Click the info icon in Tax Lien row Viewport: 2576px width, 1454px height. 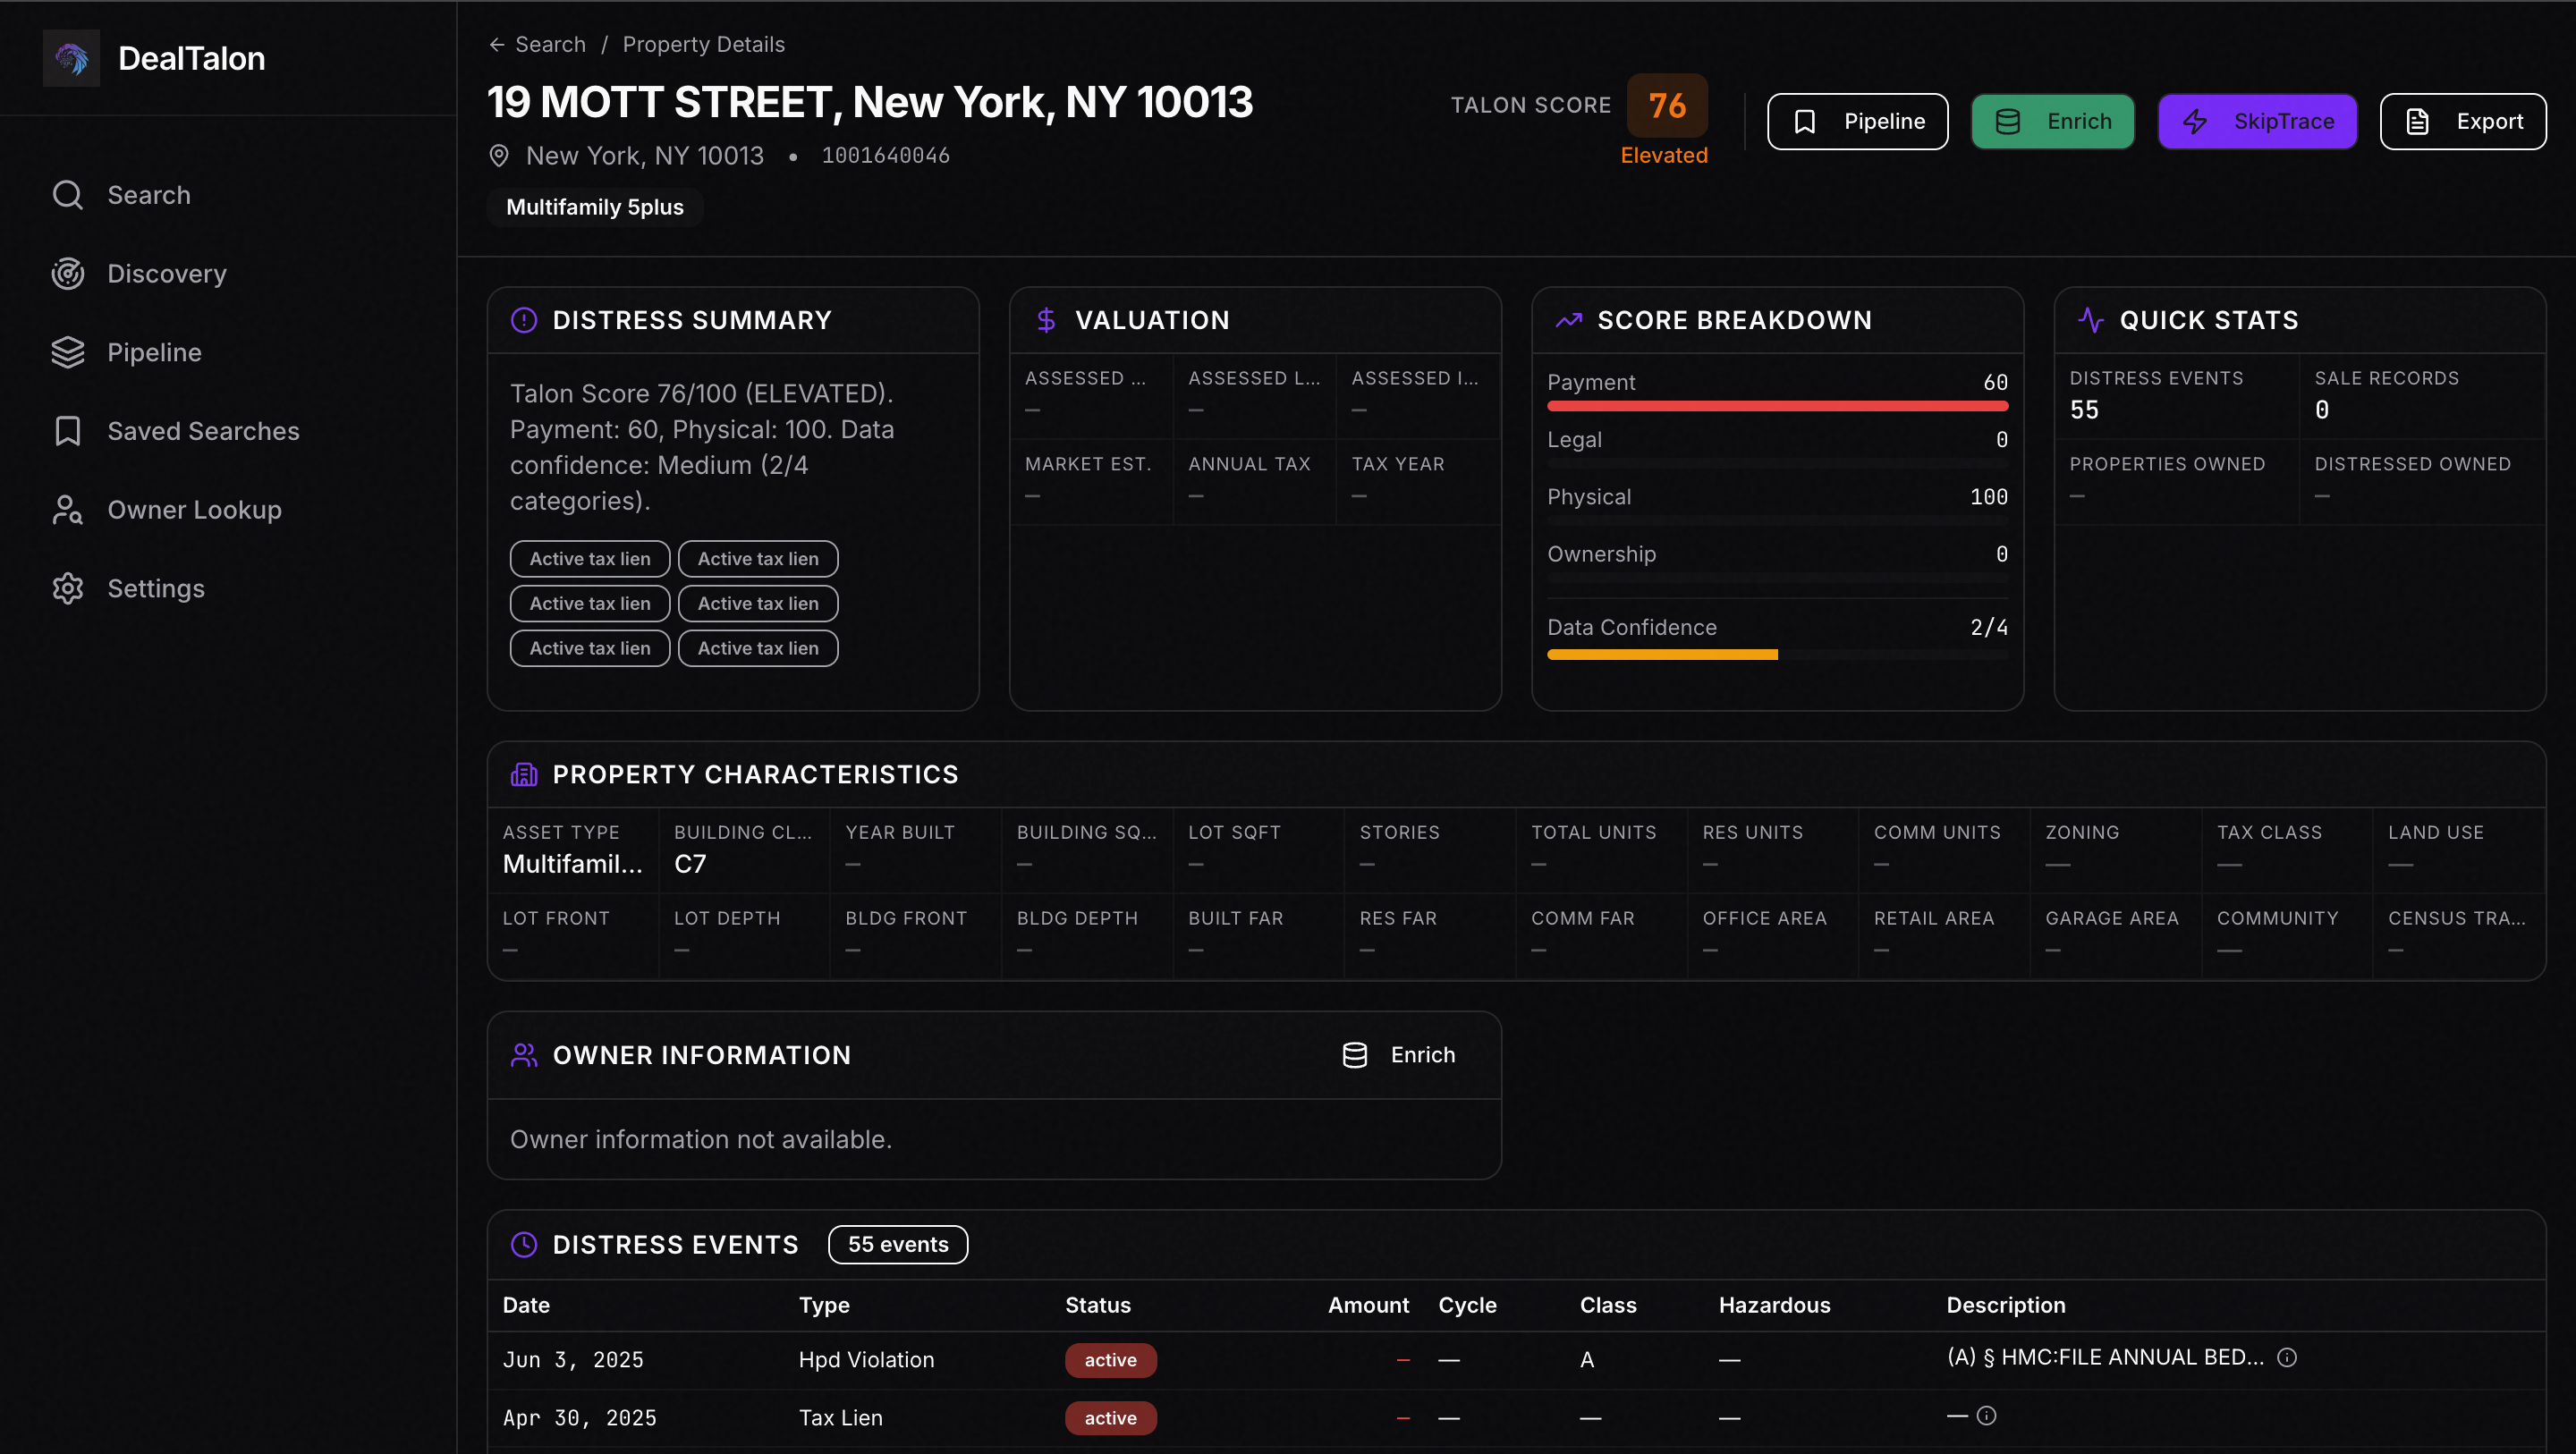1987,1416
